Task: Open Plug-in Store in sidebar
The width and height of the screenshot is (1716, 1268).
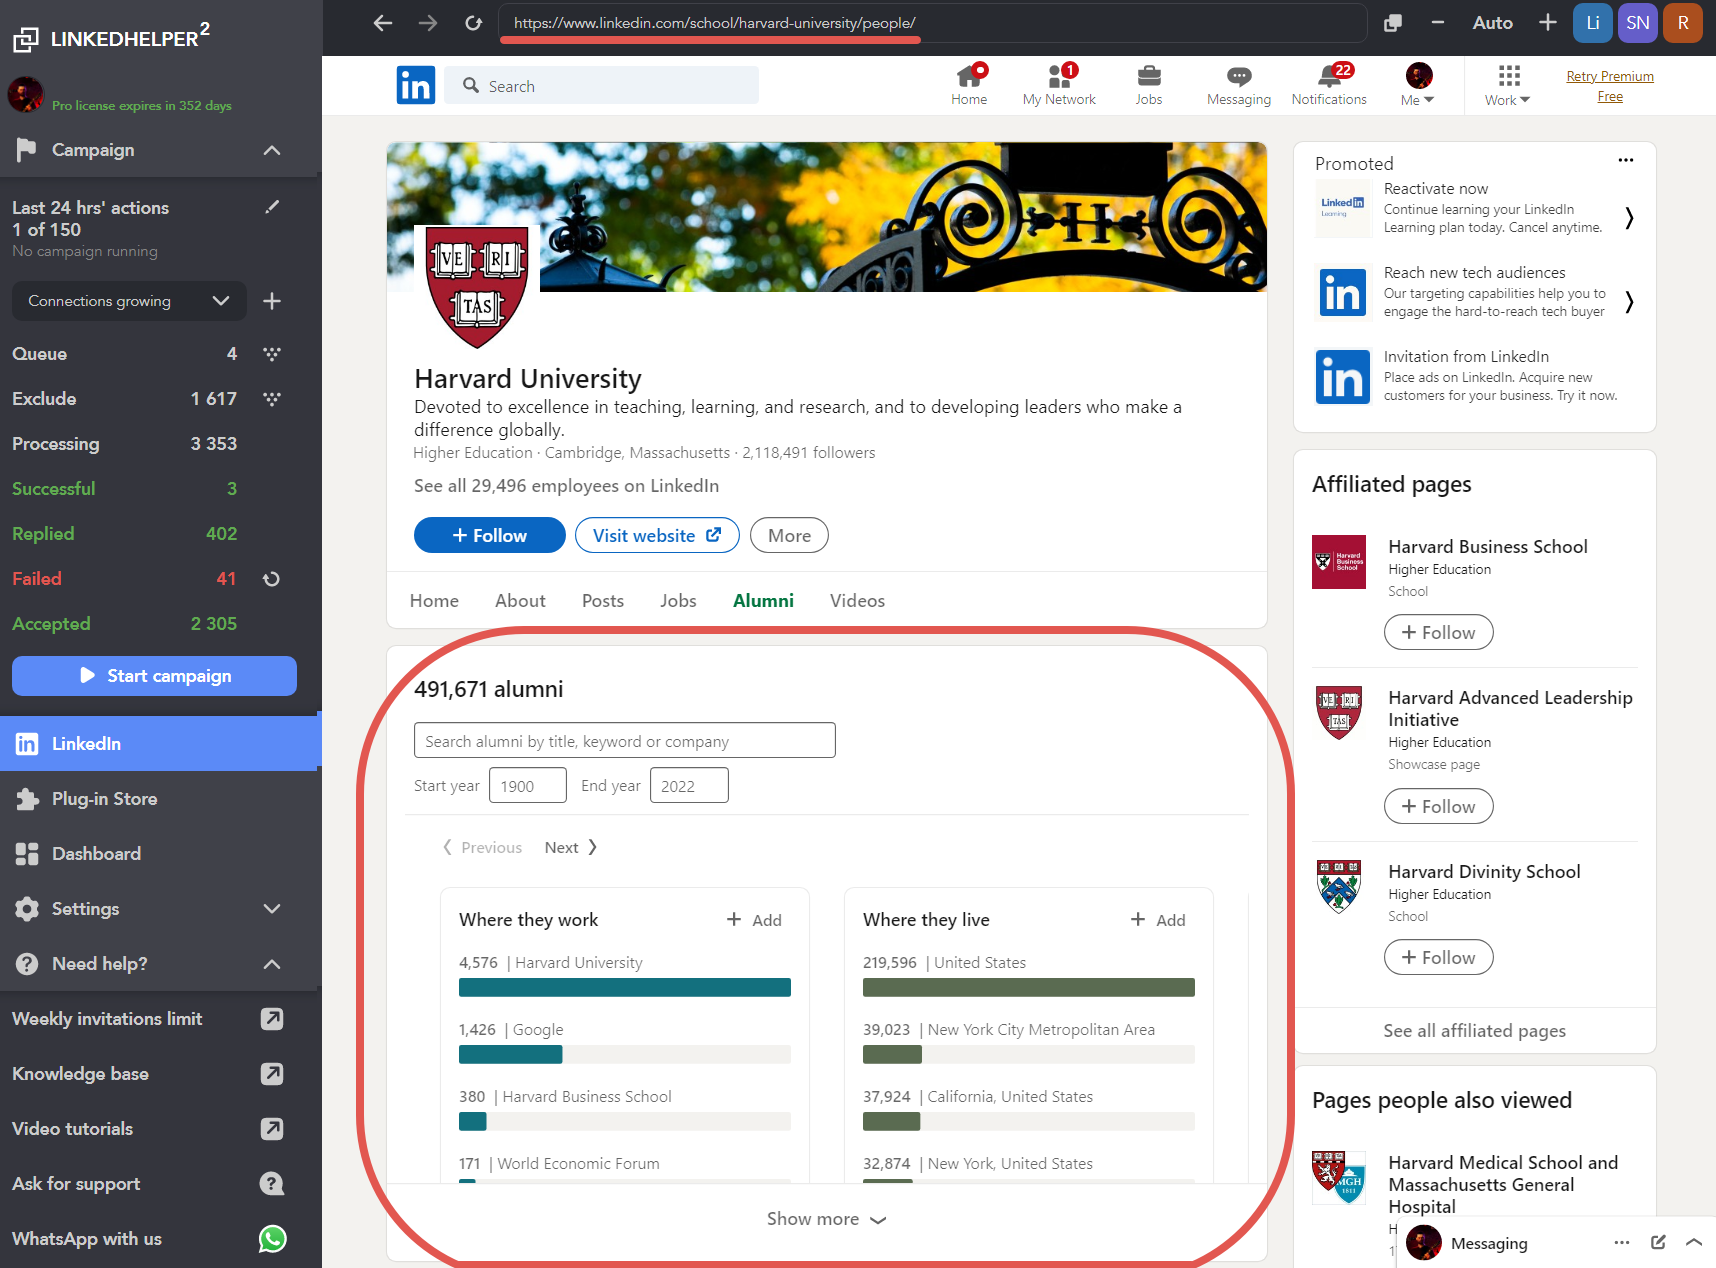Action: pyautogui.click(x=104, y=799)
